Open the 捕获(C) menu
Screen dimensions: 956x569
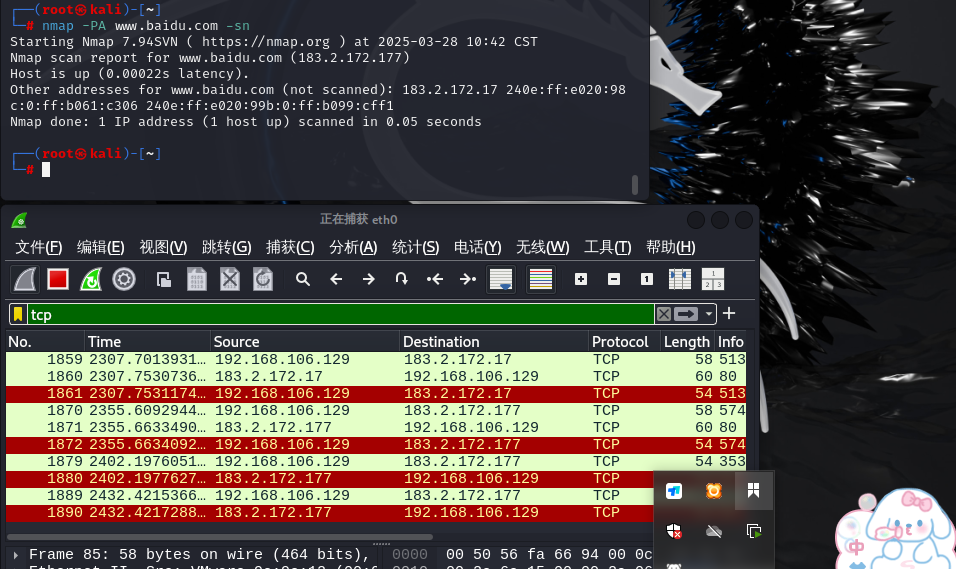pyautogui.click(x=290, y=247)
